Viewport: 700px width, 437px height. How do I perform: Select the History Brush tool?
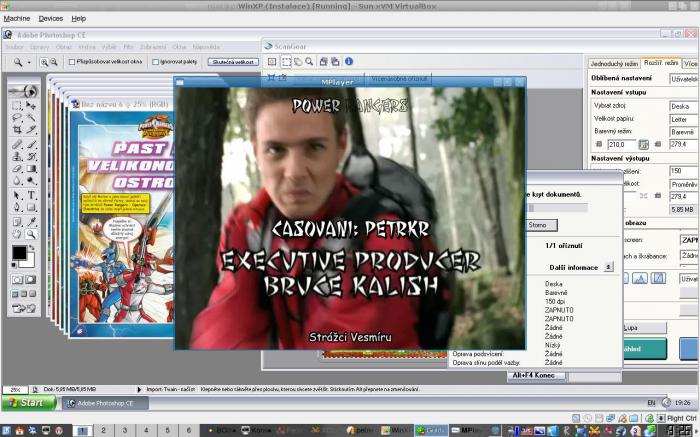[31, 156]
